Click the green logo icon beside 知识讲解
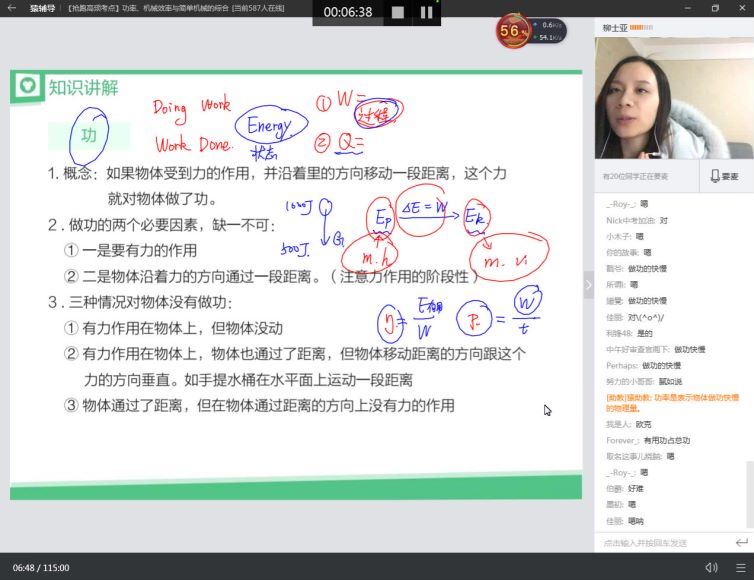Viewport: 754px width, 580px height. [27, 86]
